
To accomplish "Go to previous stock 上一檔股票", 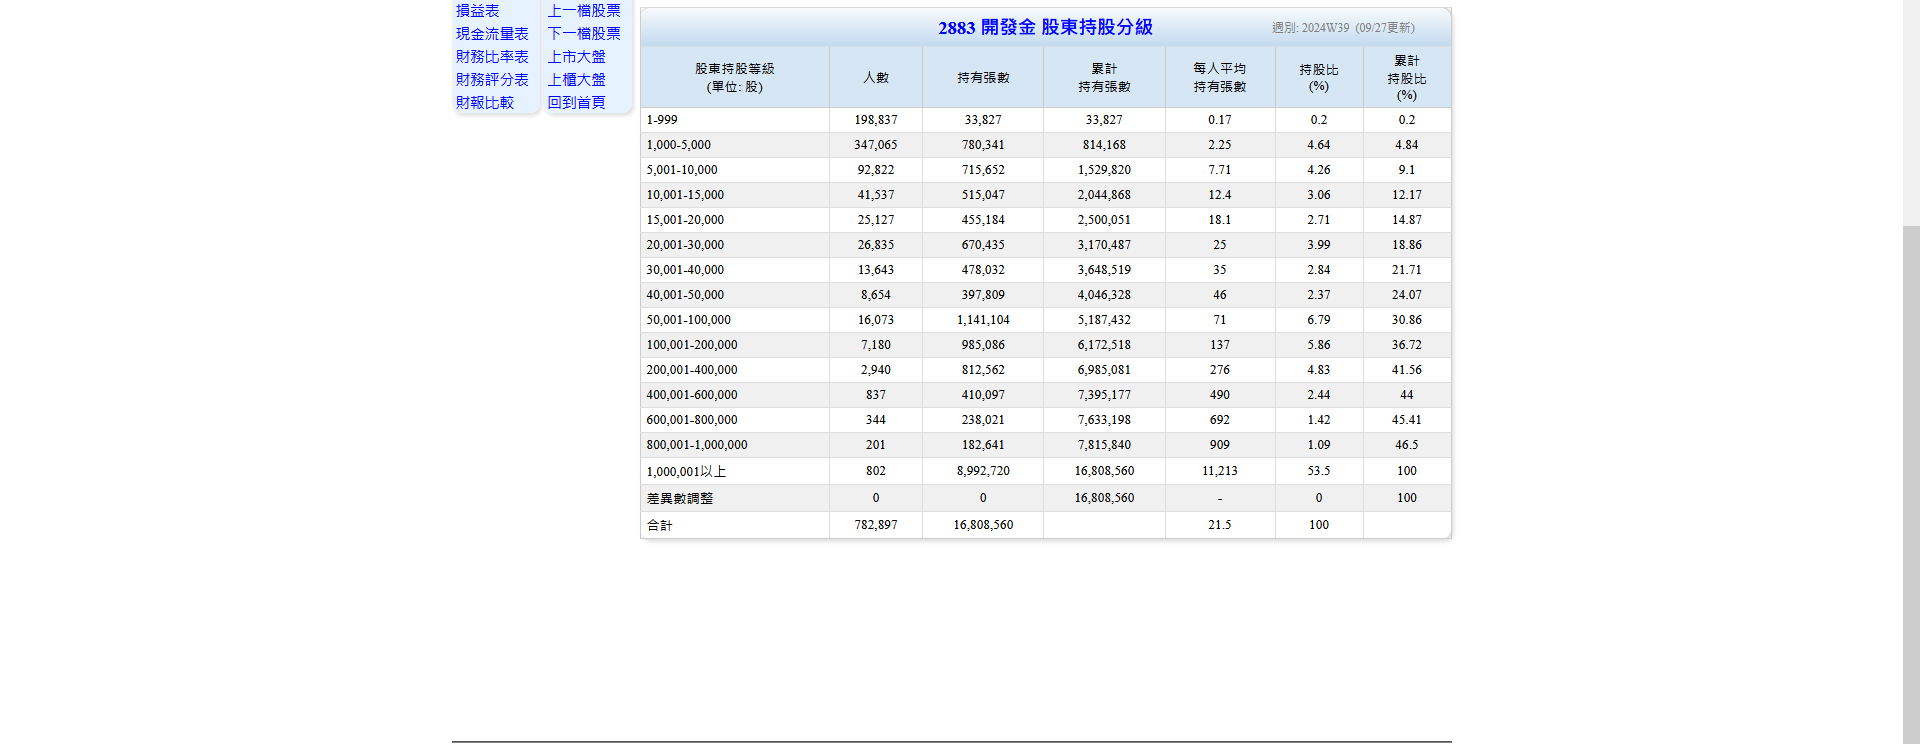I will click(x=584, y=11).
